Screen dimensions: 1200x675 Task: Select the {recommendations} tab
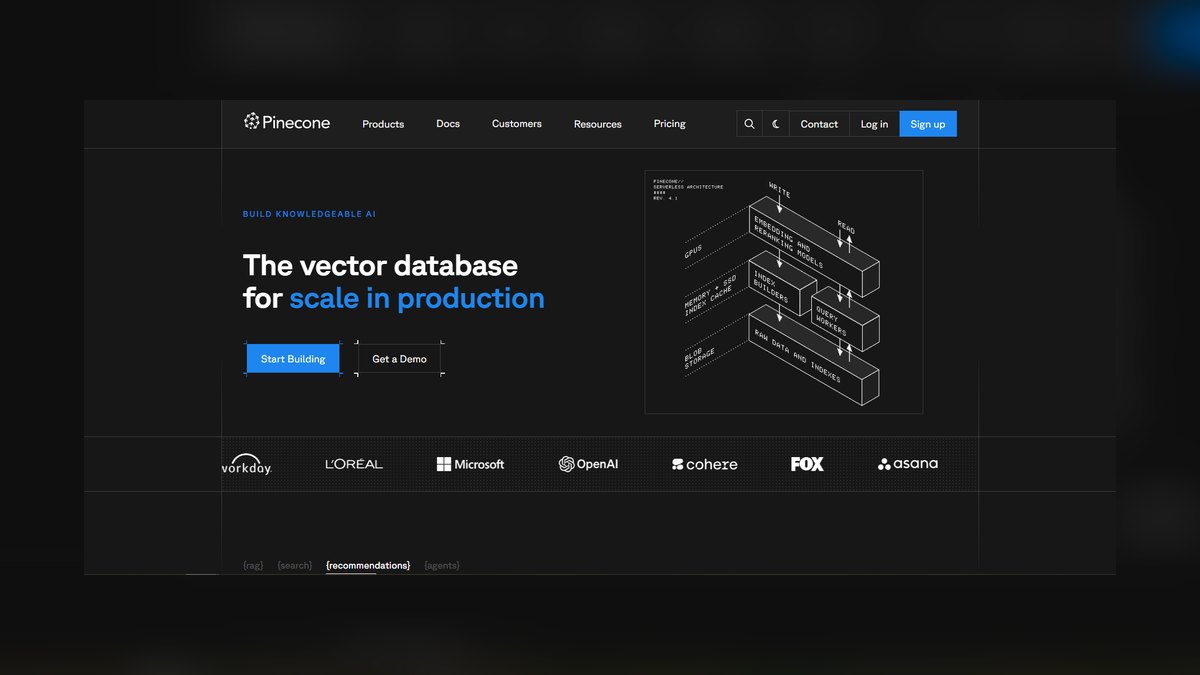pos(368,566)
